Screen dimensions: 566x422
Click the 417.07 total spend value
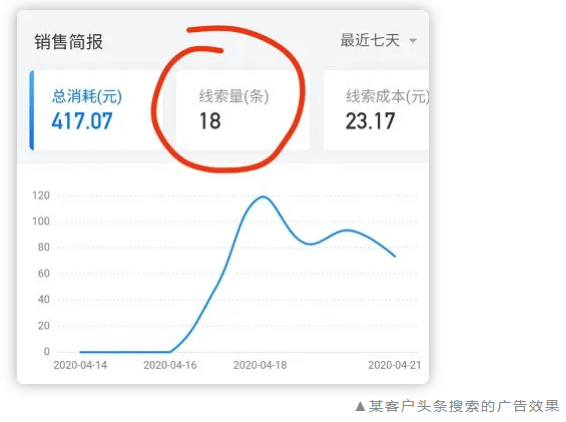pyautogui.click(x=82, y=121)
